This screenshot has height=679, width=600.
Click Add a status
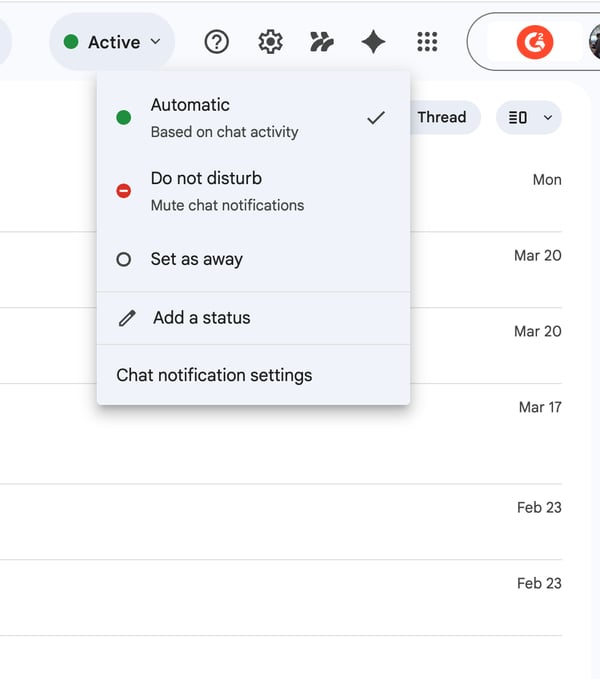pos(253,318)
